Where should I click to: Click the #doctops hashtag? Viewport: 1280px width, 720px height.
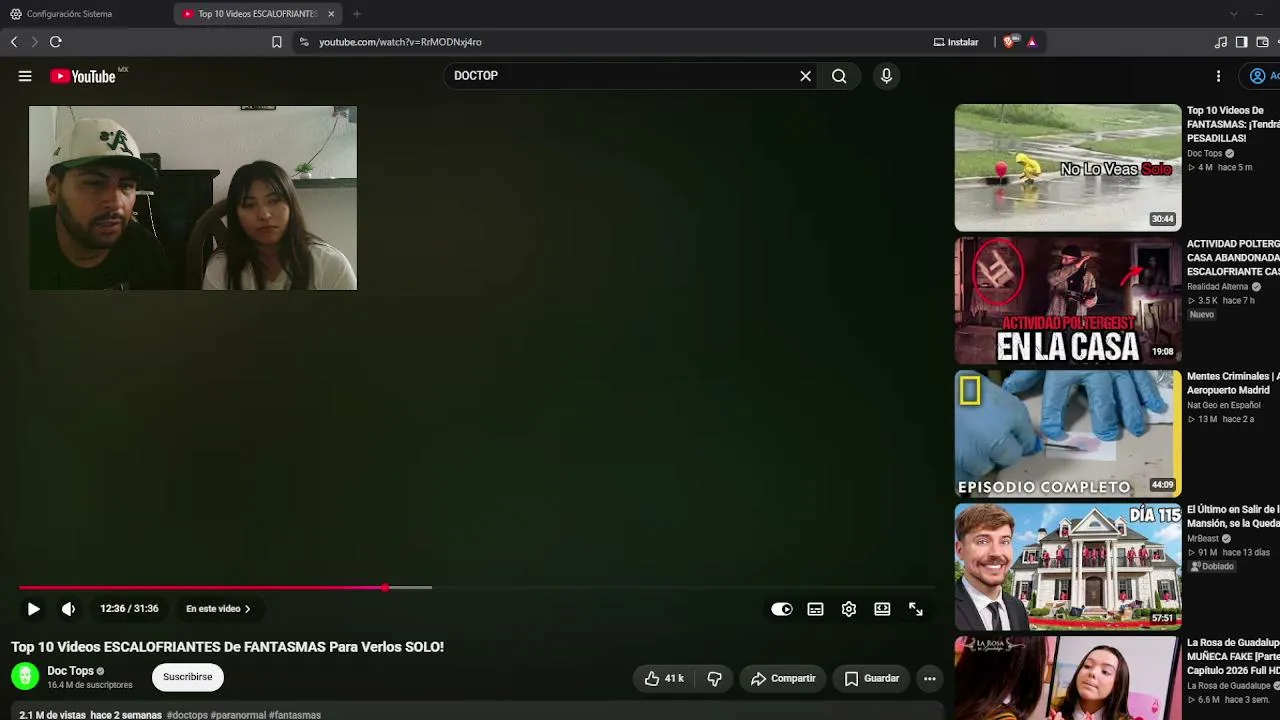[x=187, y=715]
